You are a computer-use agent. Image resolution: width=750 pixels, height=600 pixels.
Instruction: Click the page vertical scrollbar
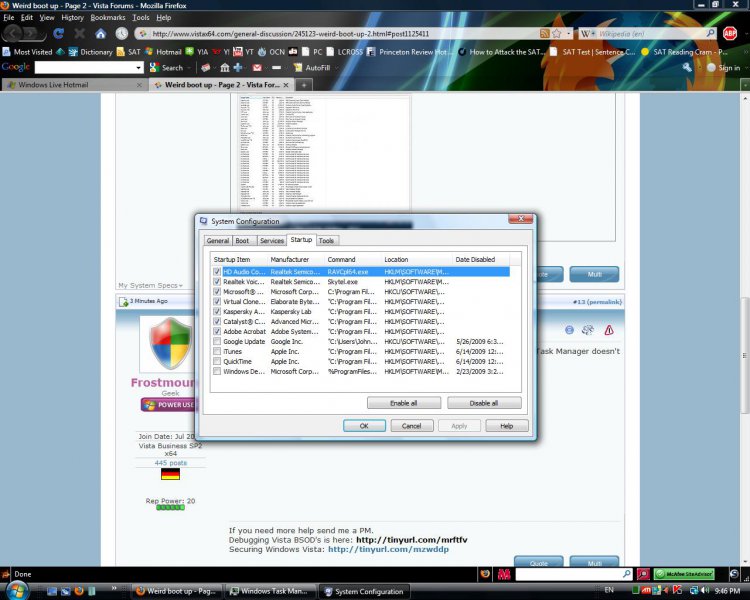point(745,355)
